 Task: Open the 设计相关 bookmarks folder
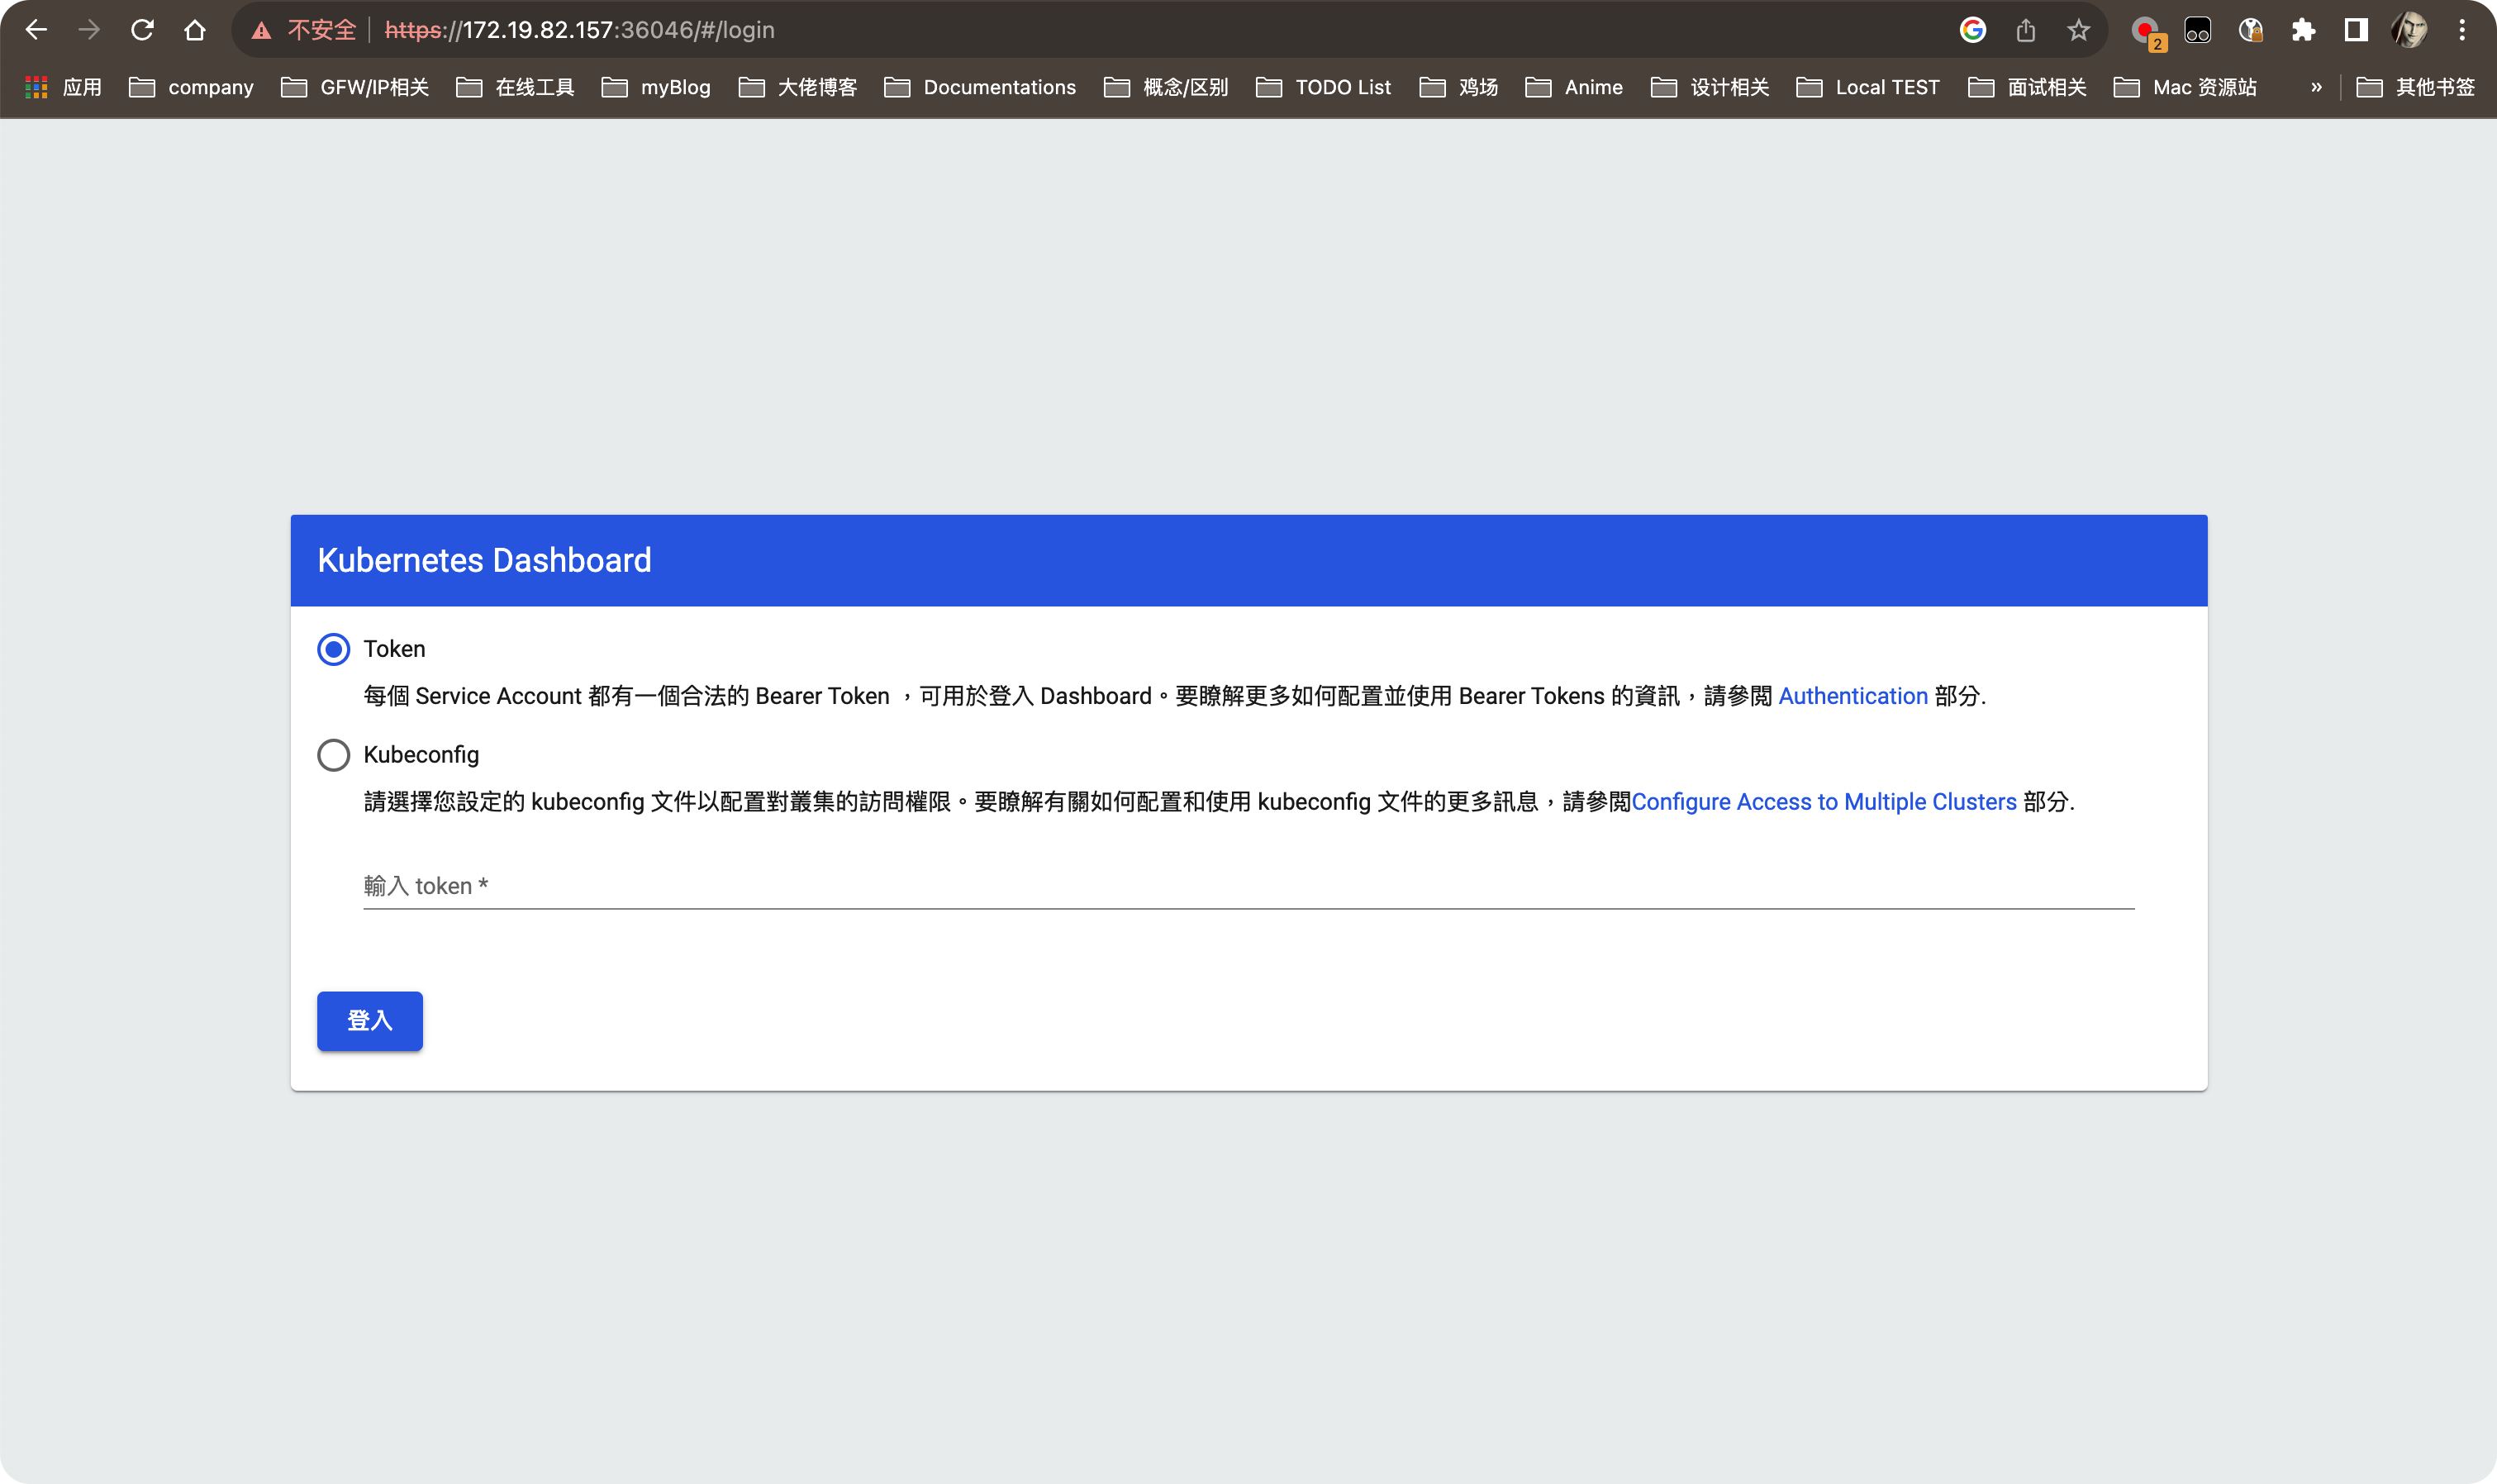coord(1710,87)
